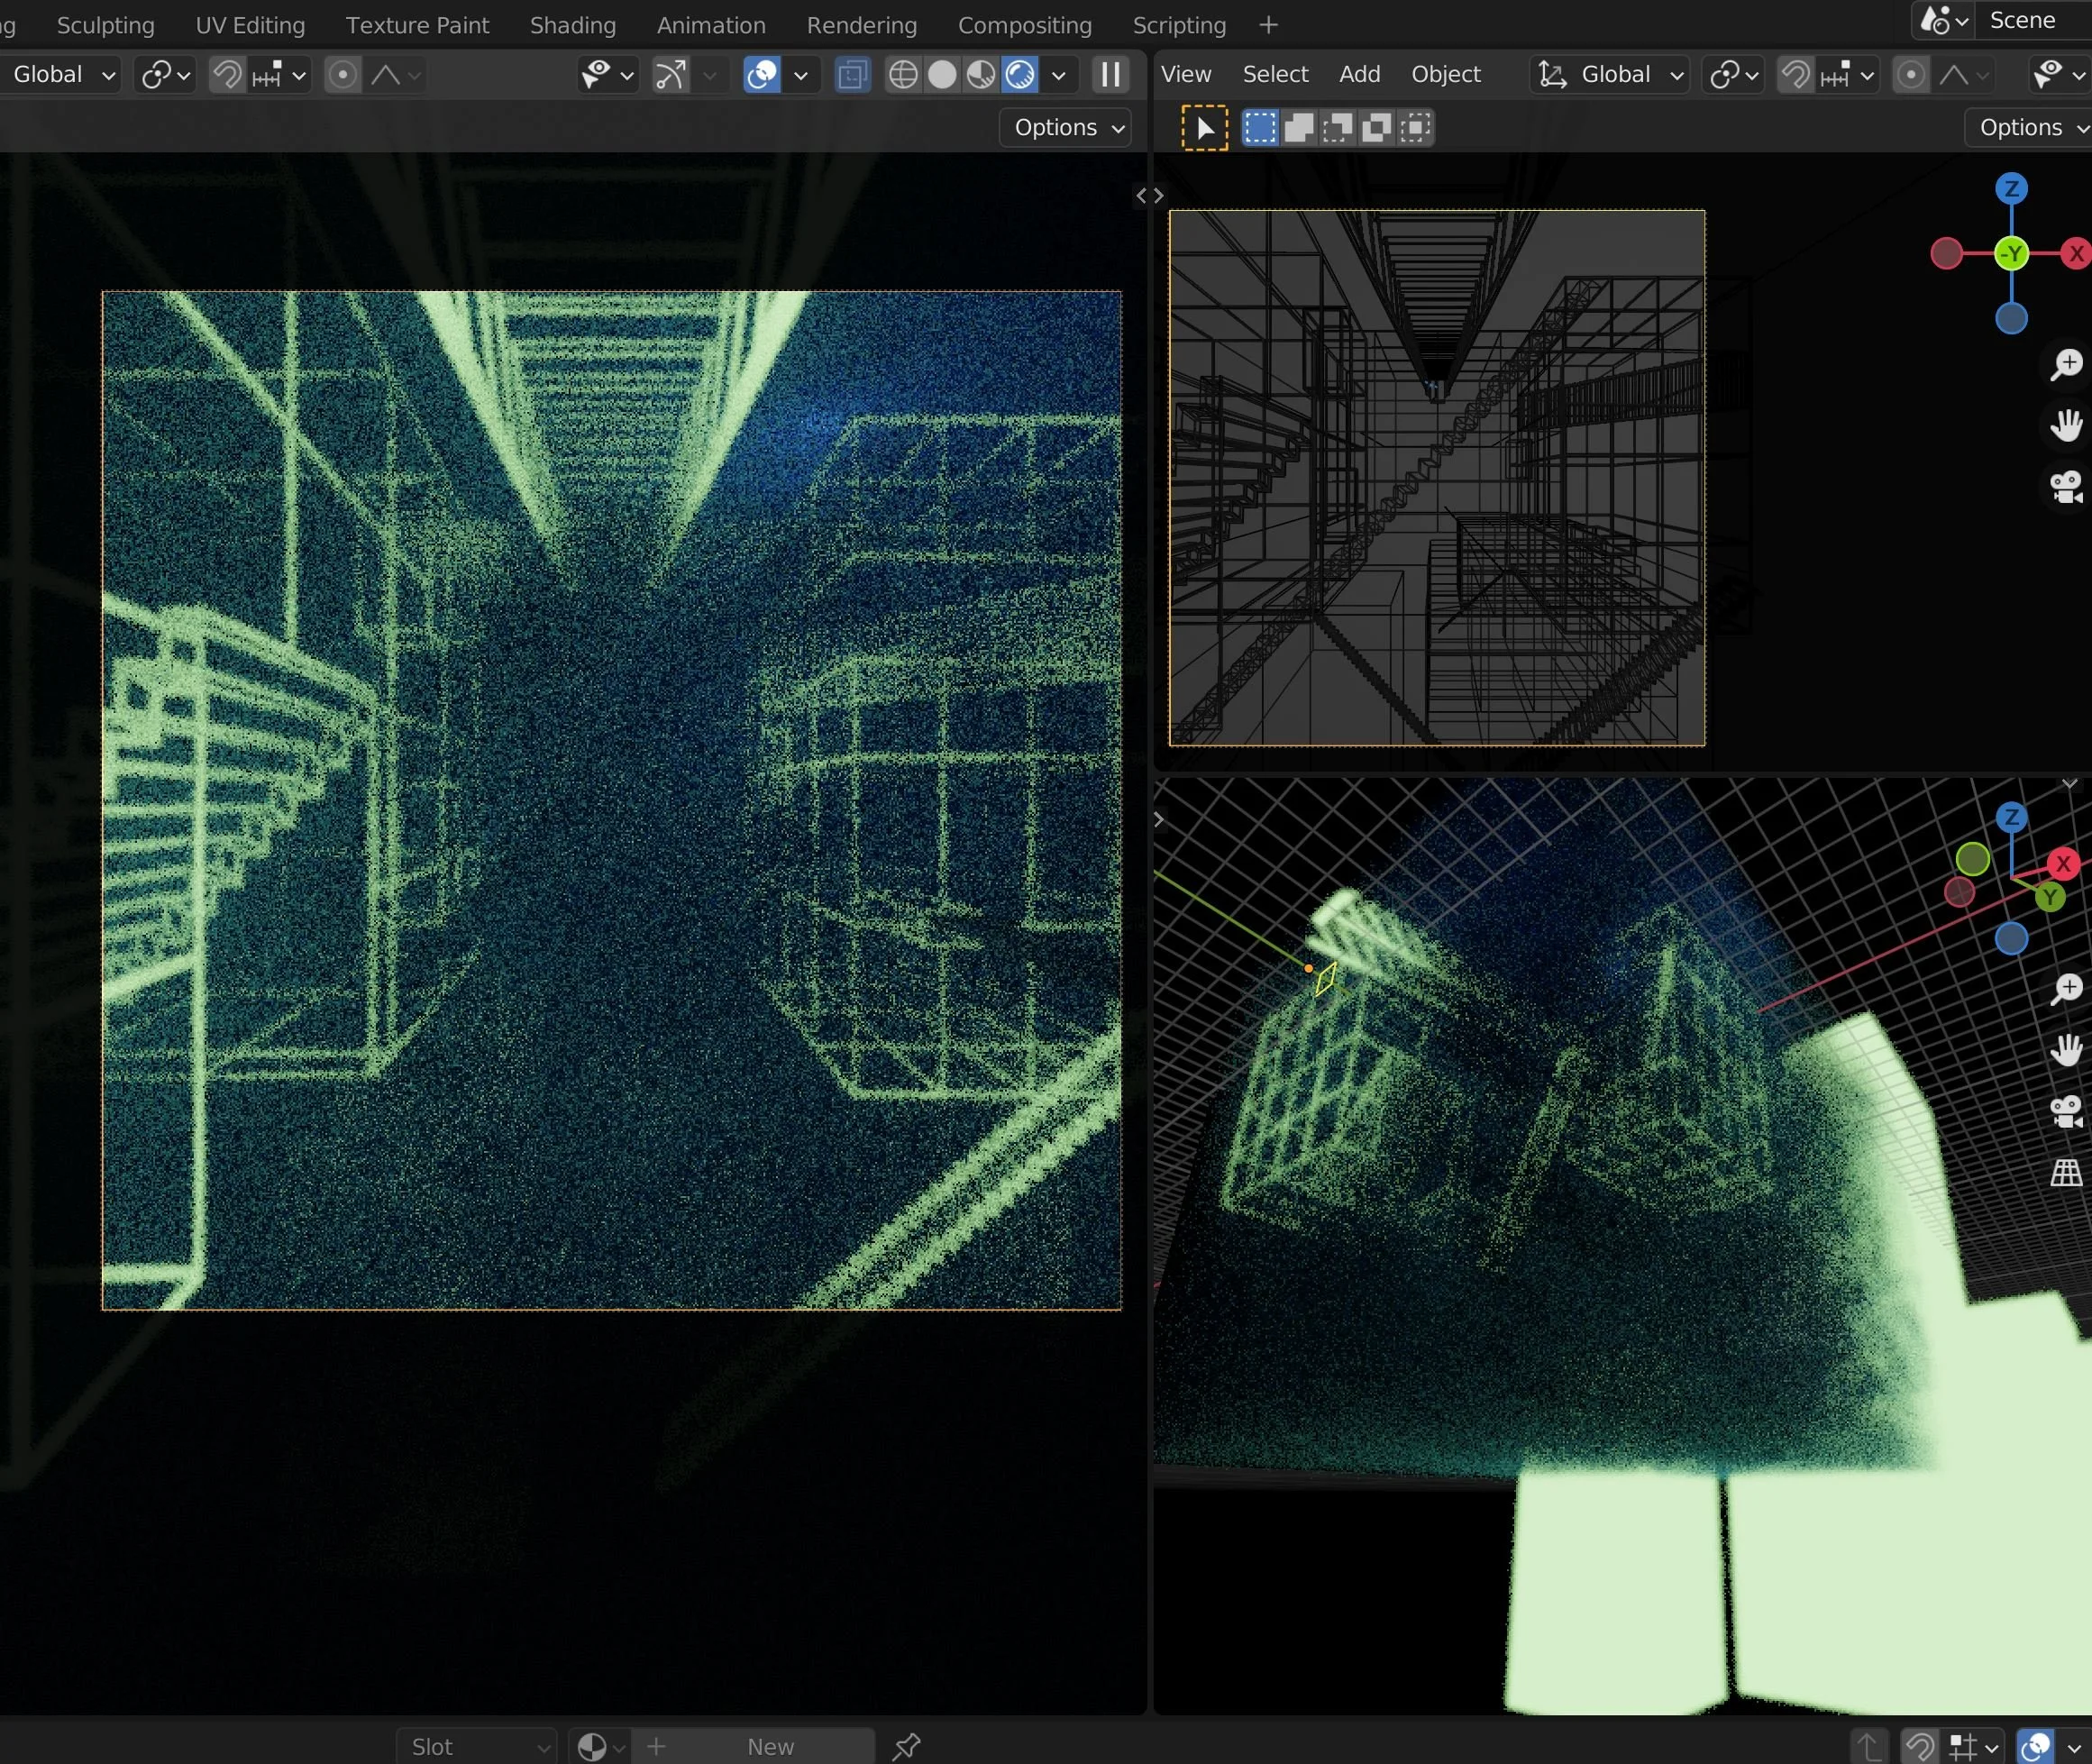Toggle X-ray display in left viewport

(852, 75)
